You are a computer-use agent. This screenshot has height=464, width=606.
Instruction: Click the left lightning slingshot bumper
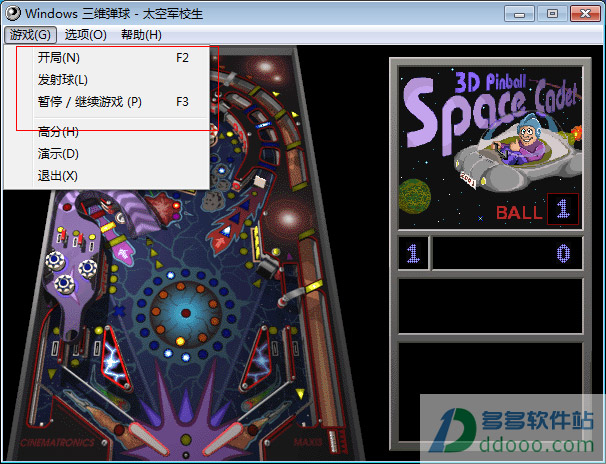point(115,358)
